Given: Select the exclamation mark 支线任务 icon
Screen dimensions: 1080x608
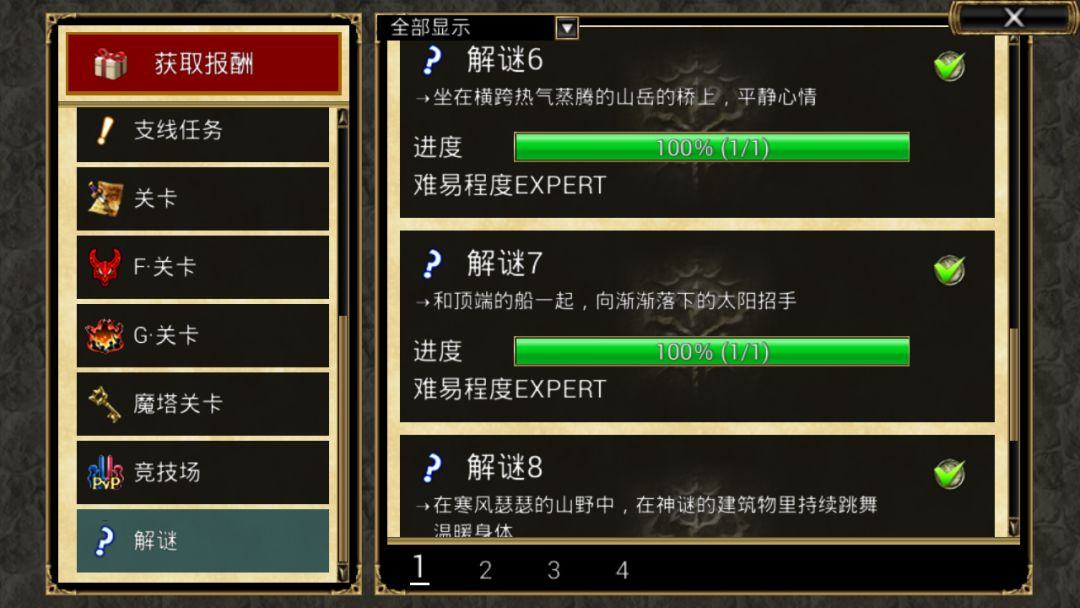Looking at the screenshot, I should click(x=105, y=129).
